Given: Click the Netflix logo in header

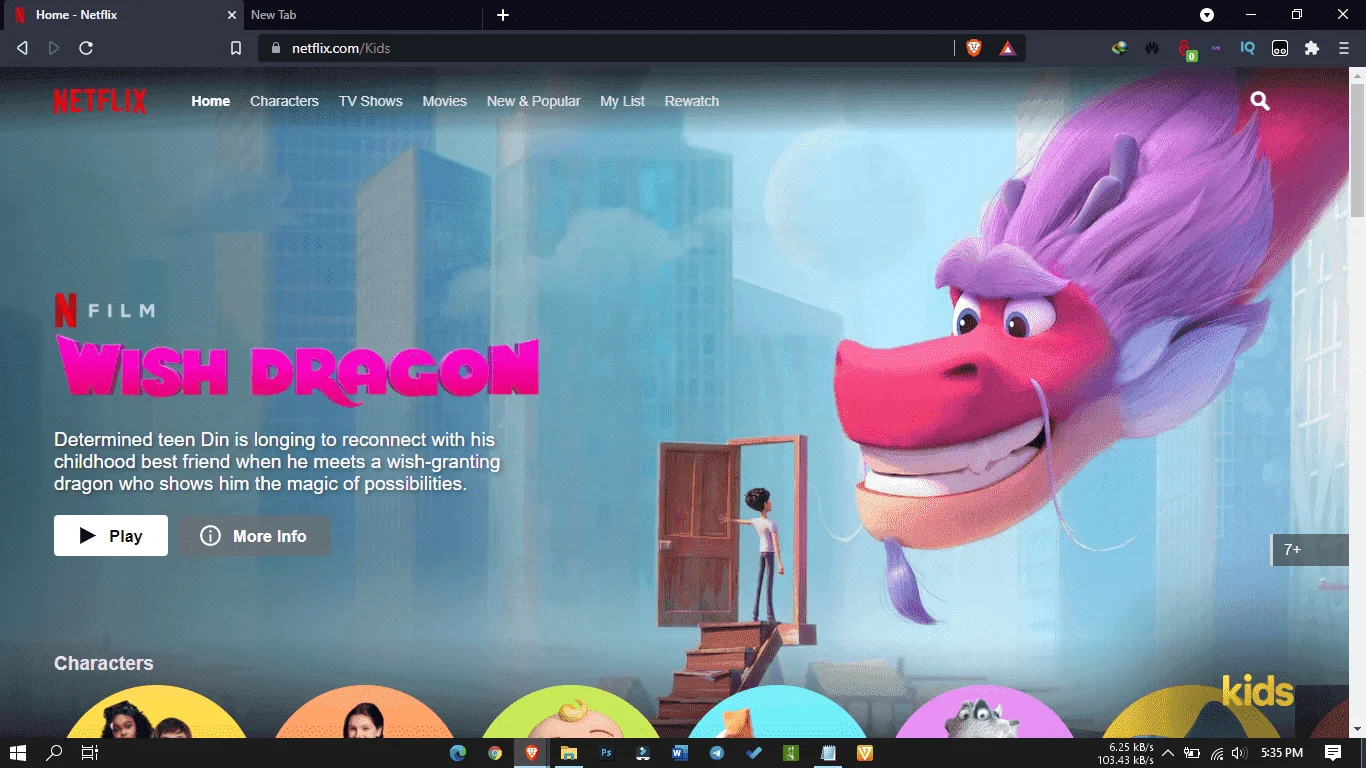Looking at the screenshot, I should [x=100, y=101].
